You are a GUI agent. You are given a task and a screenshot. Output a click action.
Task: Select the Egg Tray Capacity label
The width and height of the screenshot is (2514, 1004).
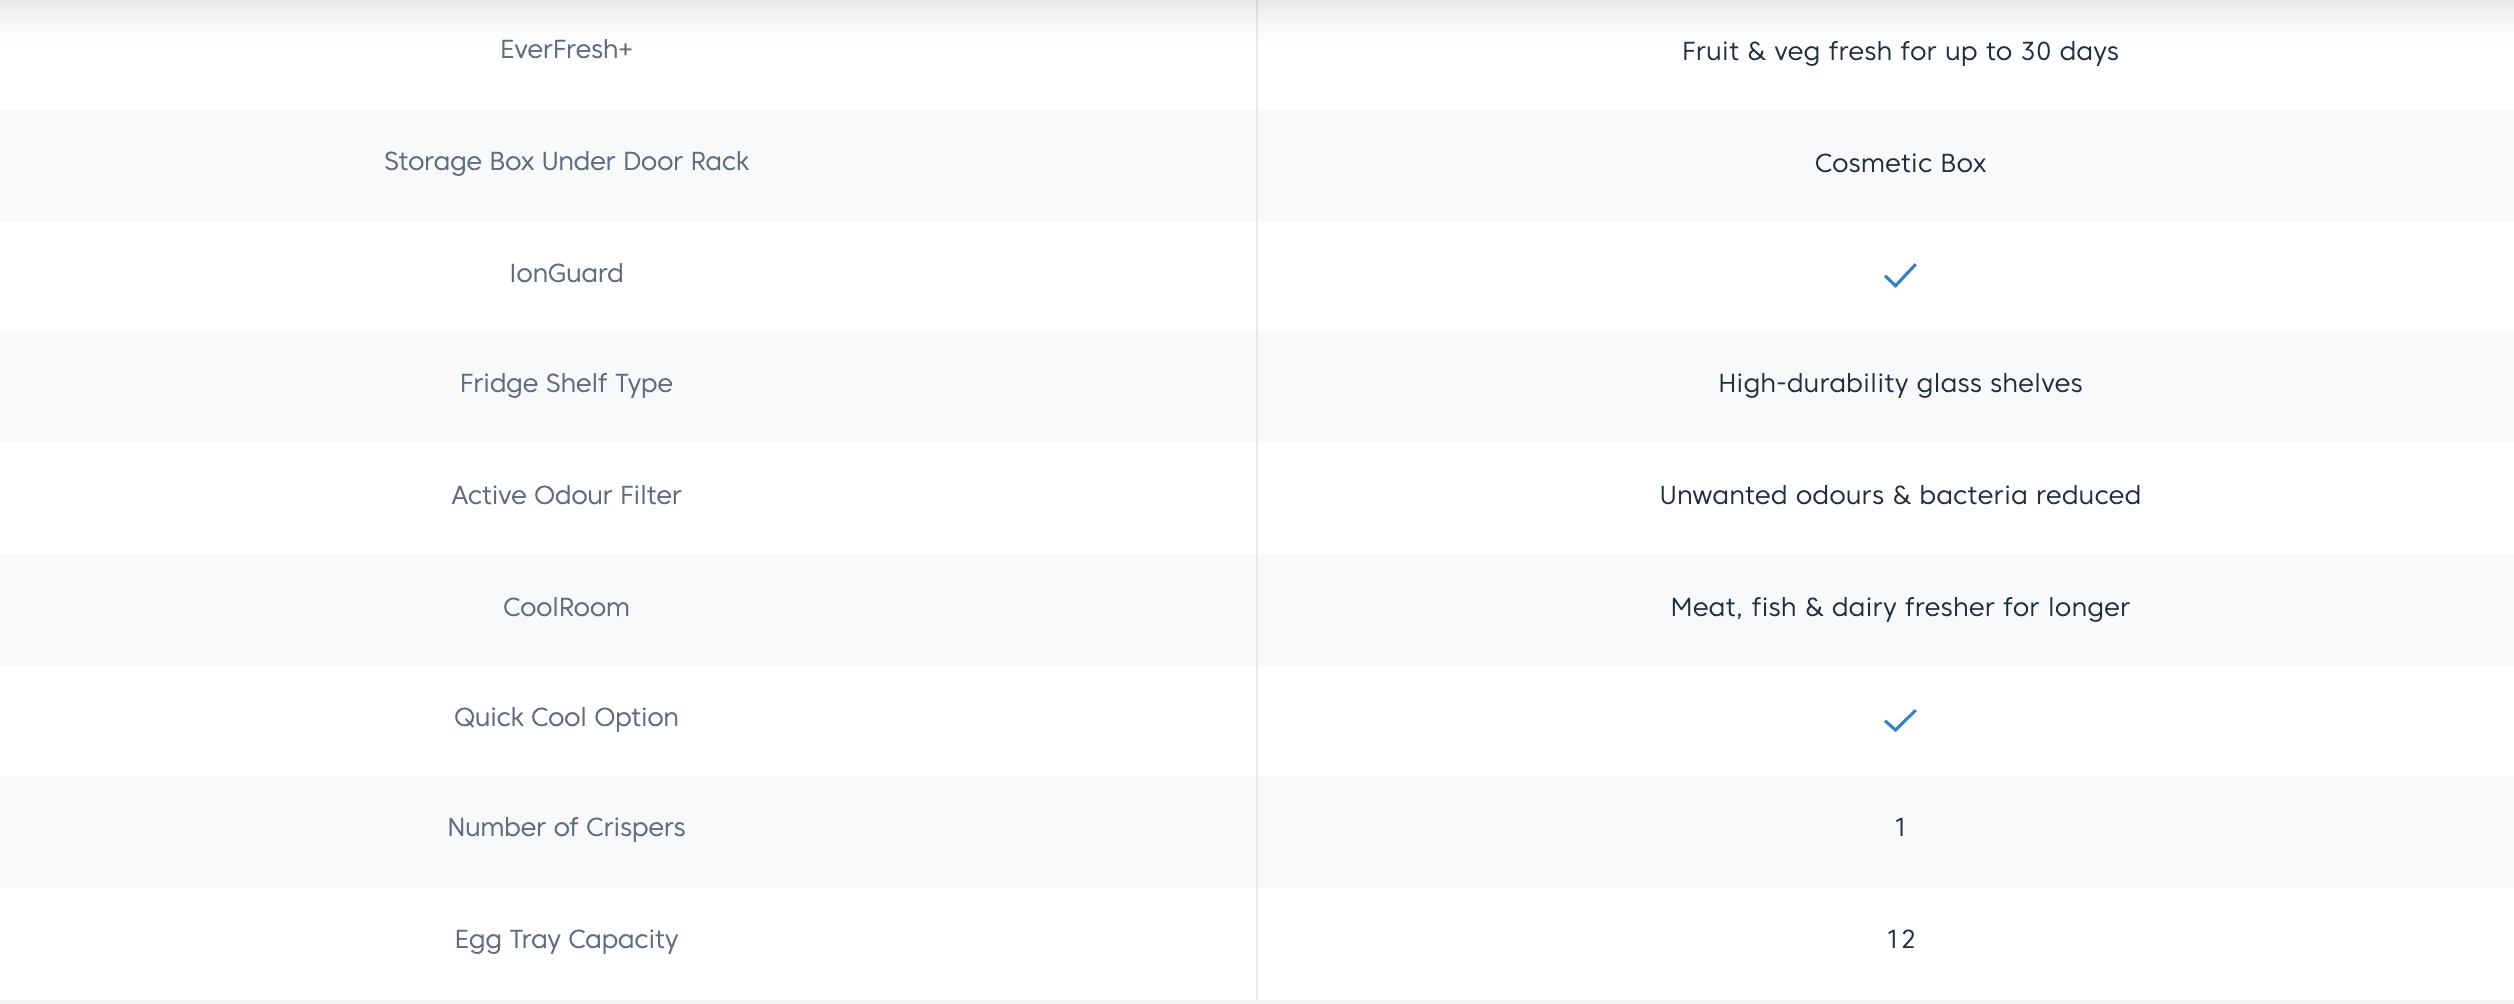[x=566, y=940]
